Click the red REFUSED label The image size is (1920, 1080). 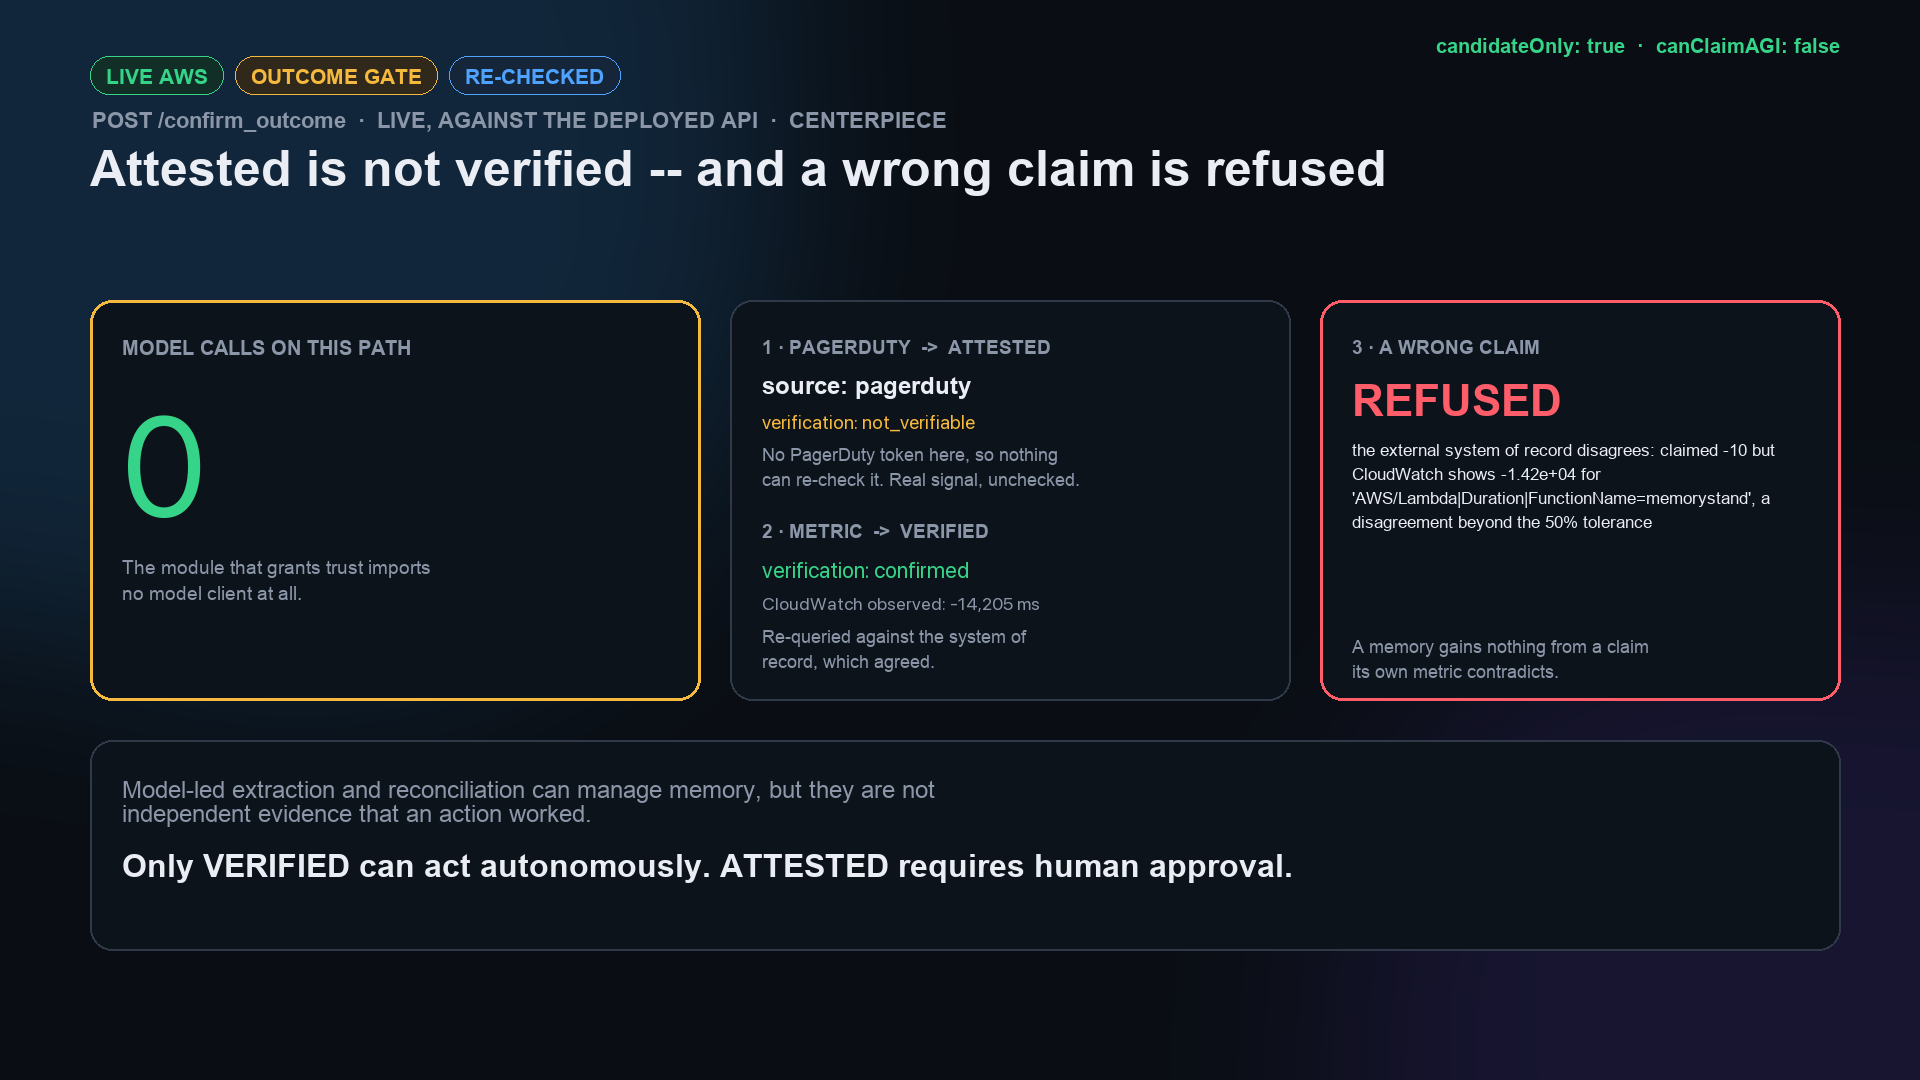pos(1456,401)
